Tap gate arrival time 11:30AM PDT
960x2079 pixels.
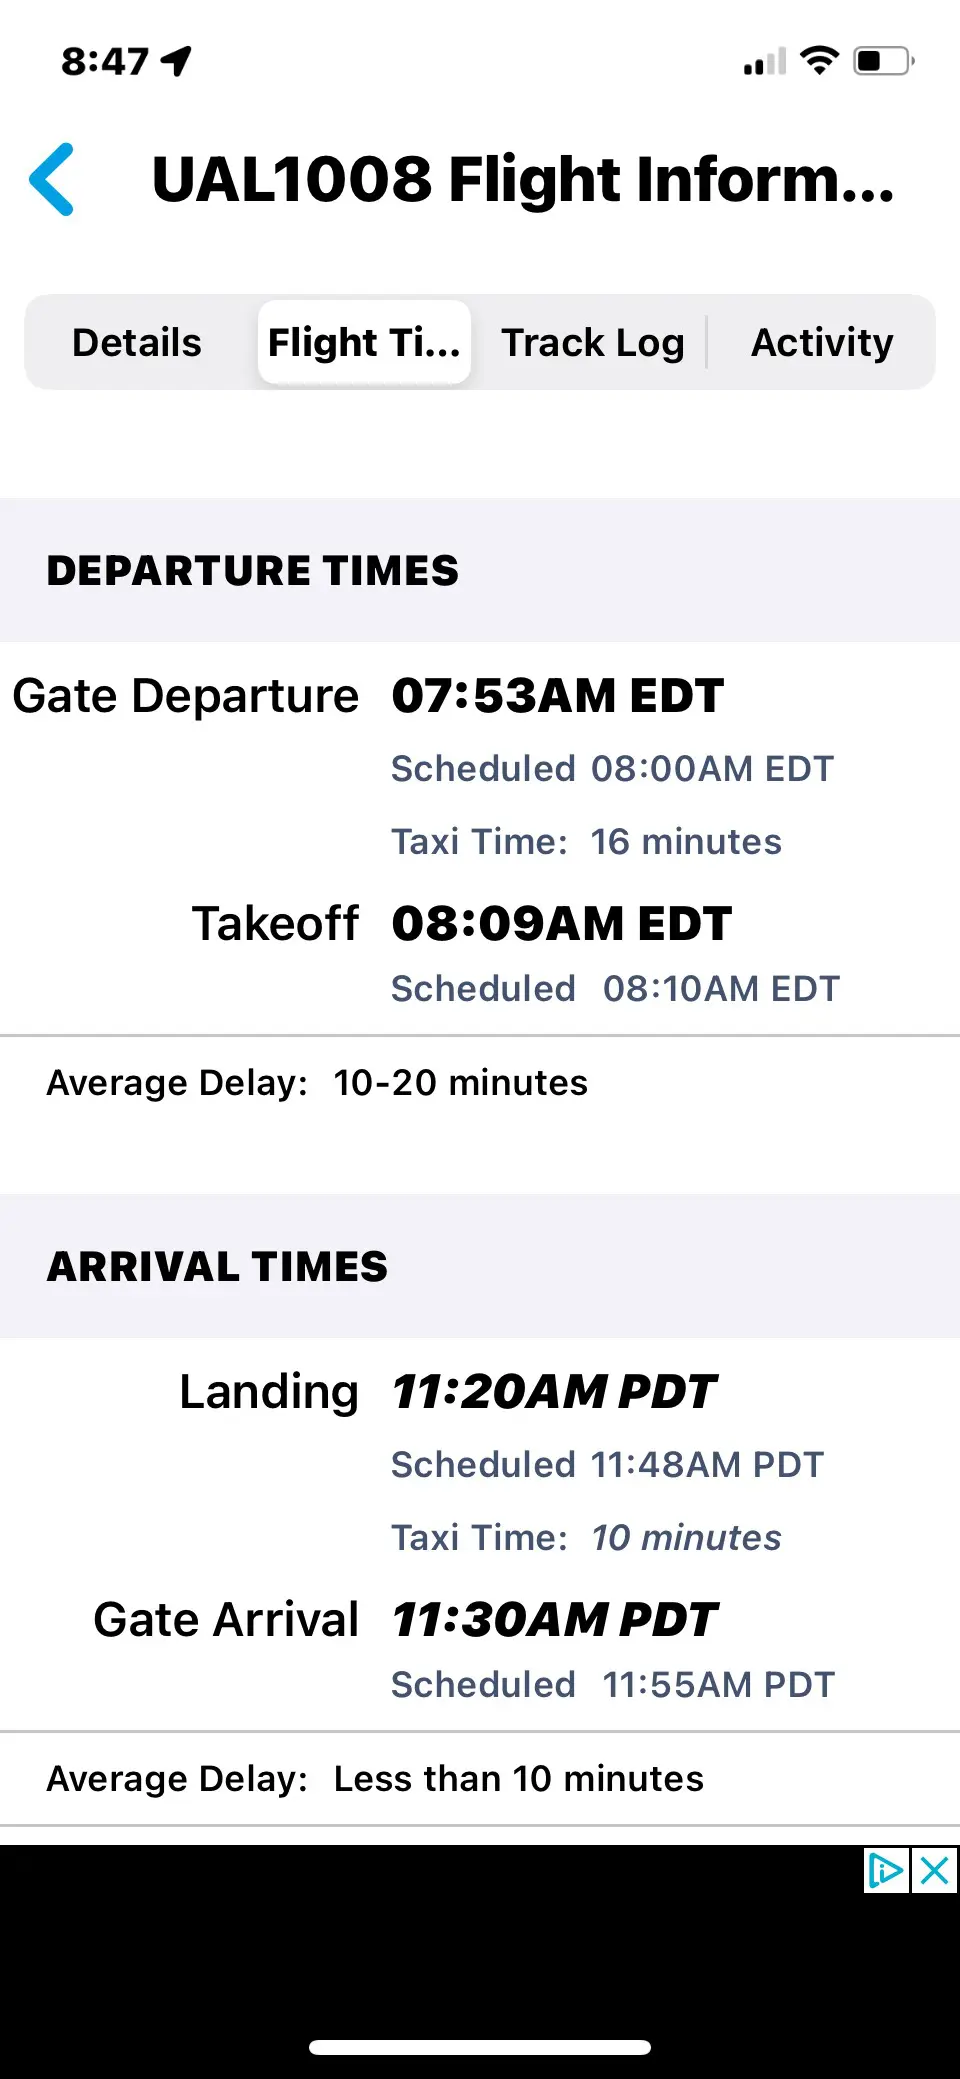[554, 1619]
